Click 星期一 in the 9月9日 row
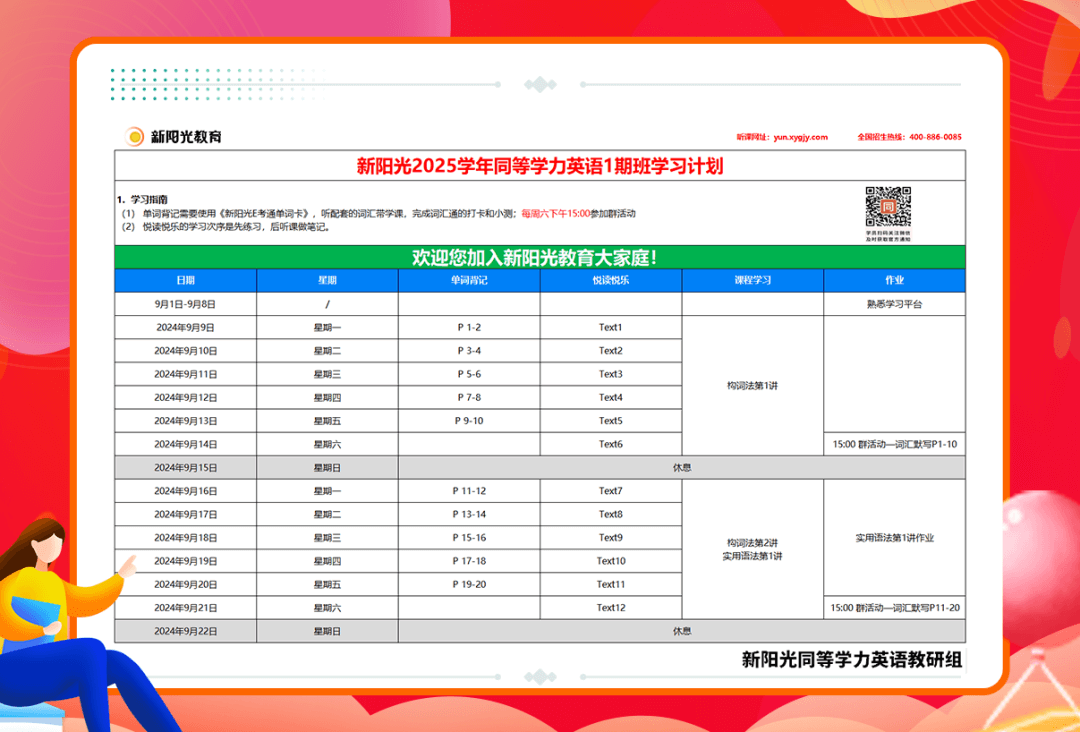 (x=327, y=327)
